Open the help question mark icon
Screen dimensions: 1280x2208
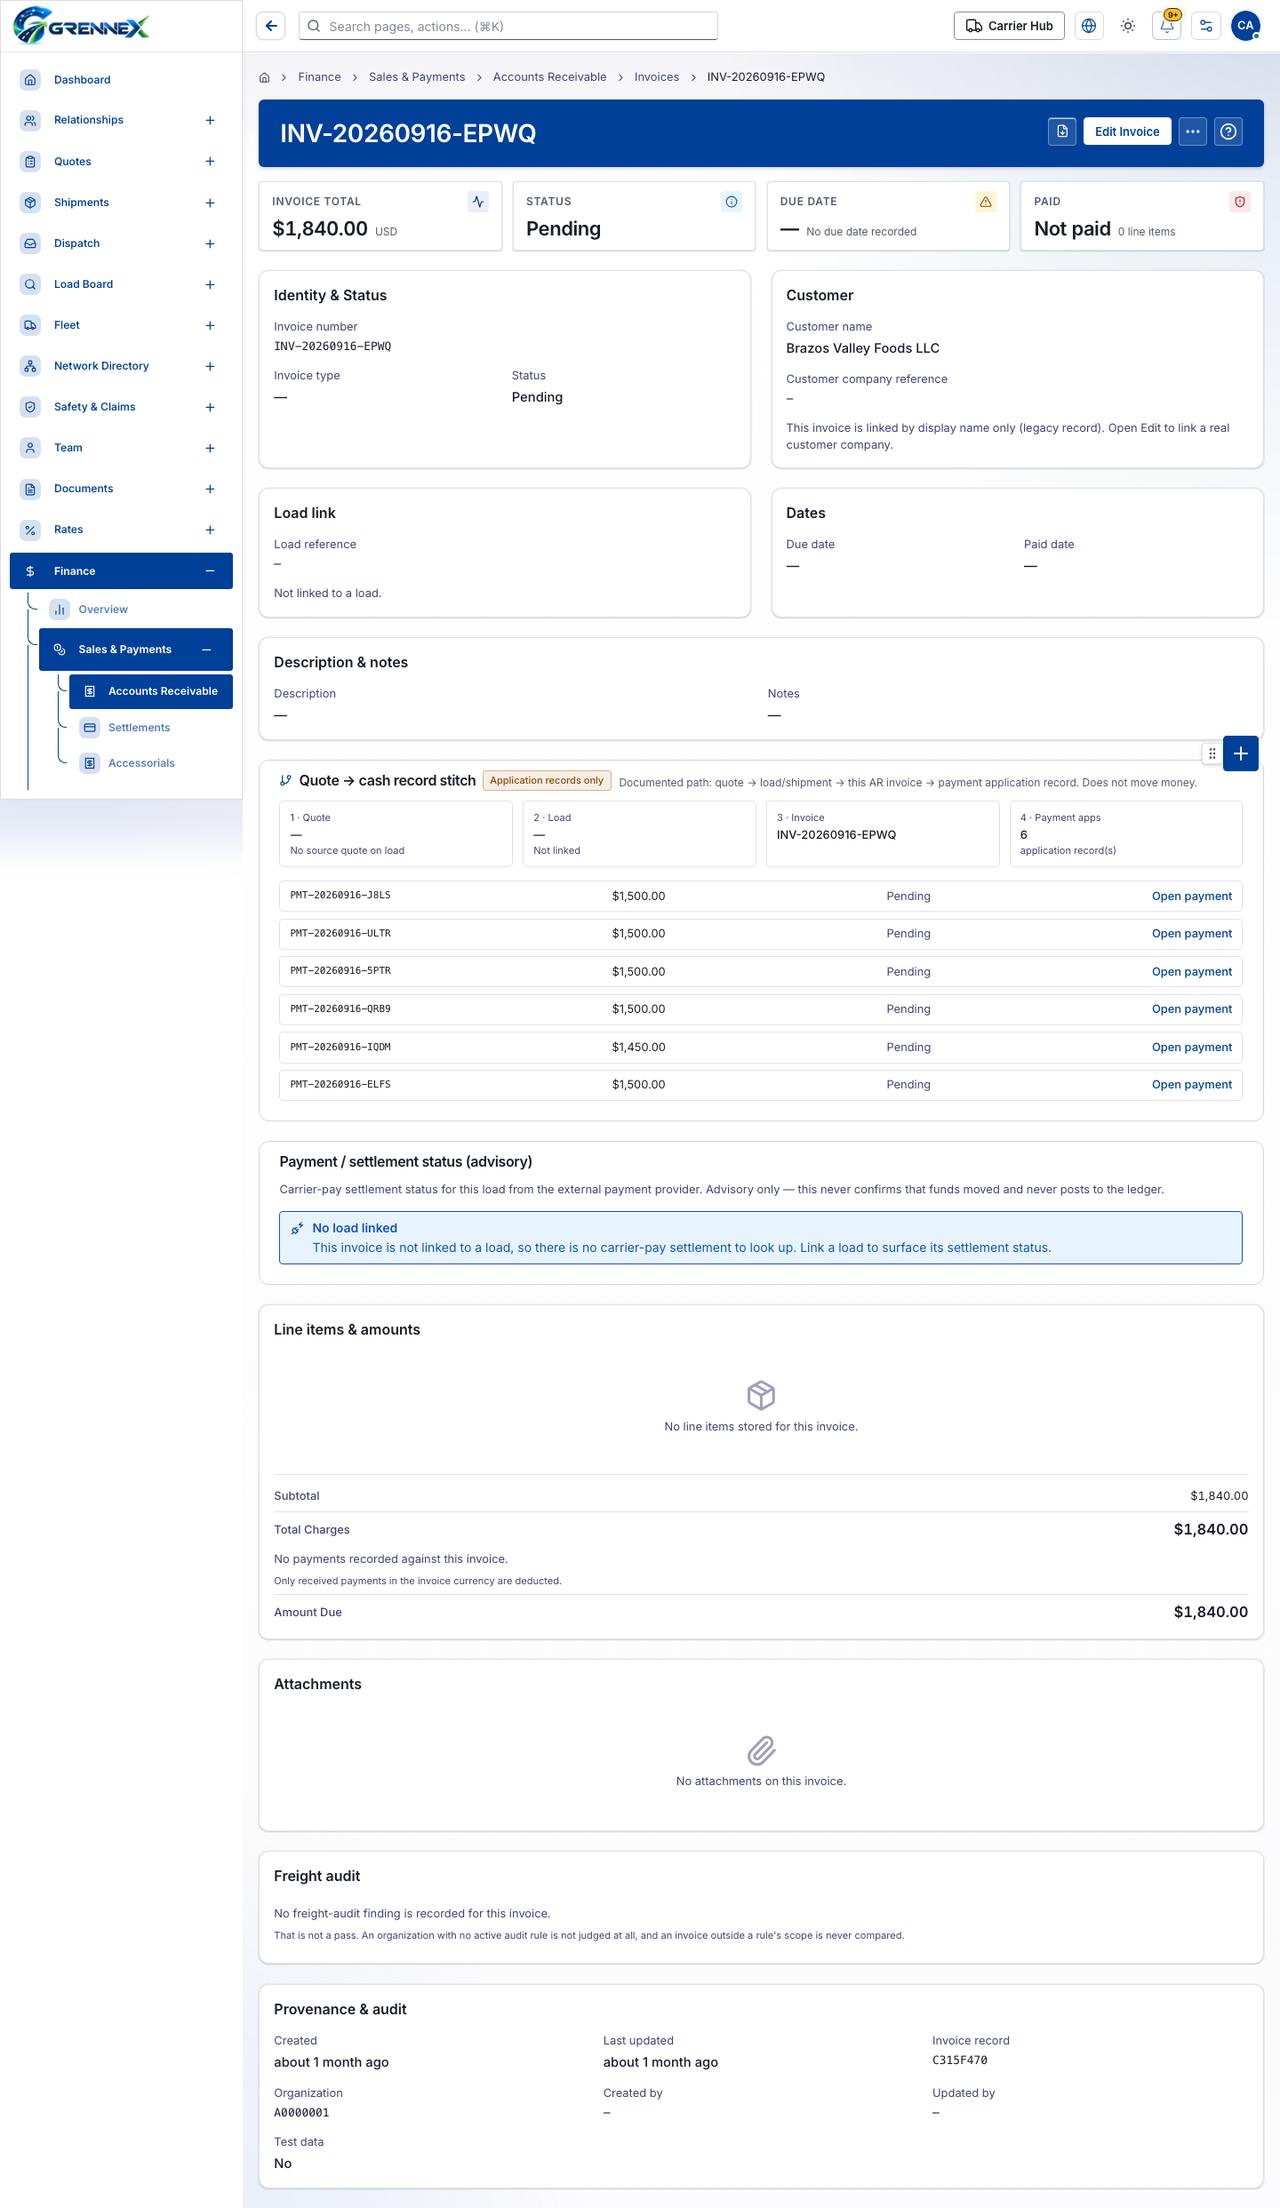[x=1229, y=131]
